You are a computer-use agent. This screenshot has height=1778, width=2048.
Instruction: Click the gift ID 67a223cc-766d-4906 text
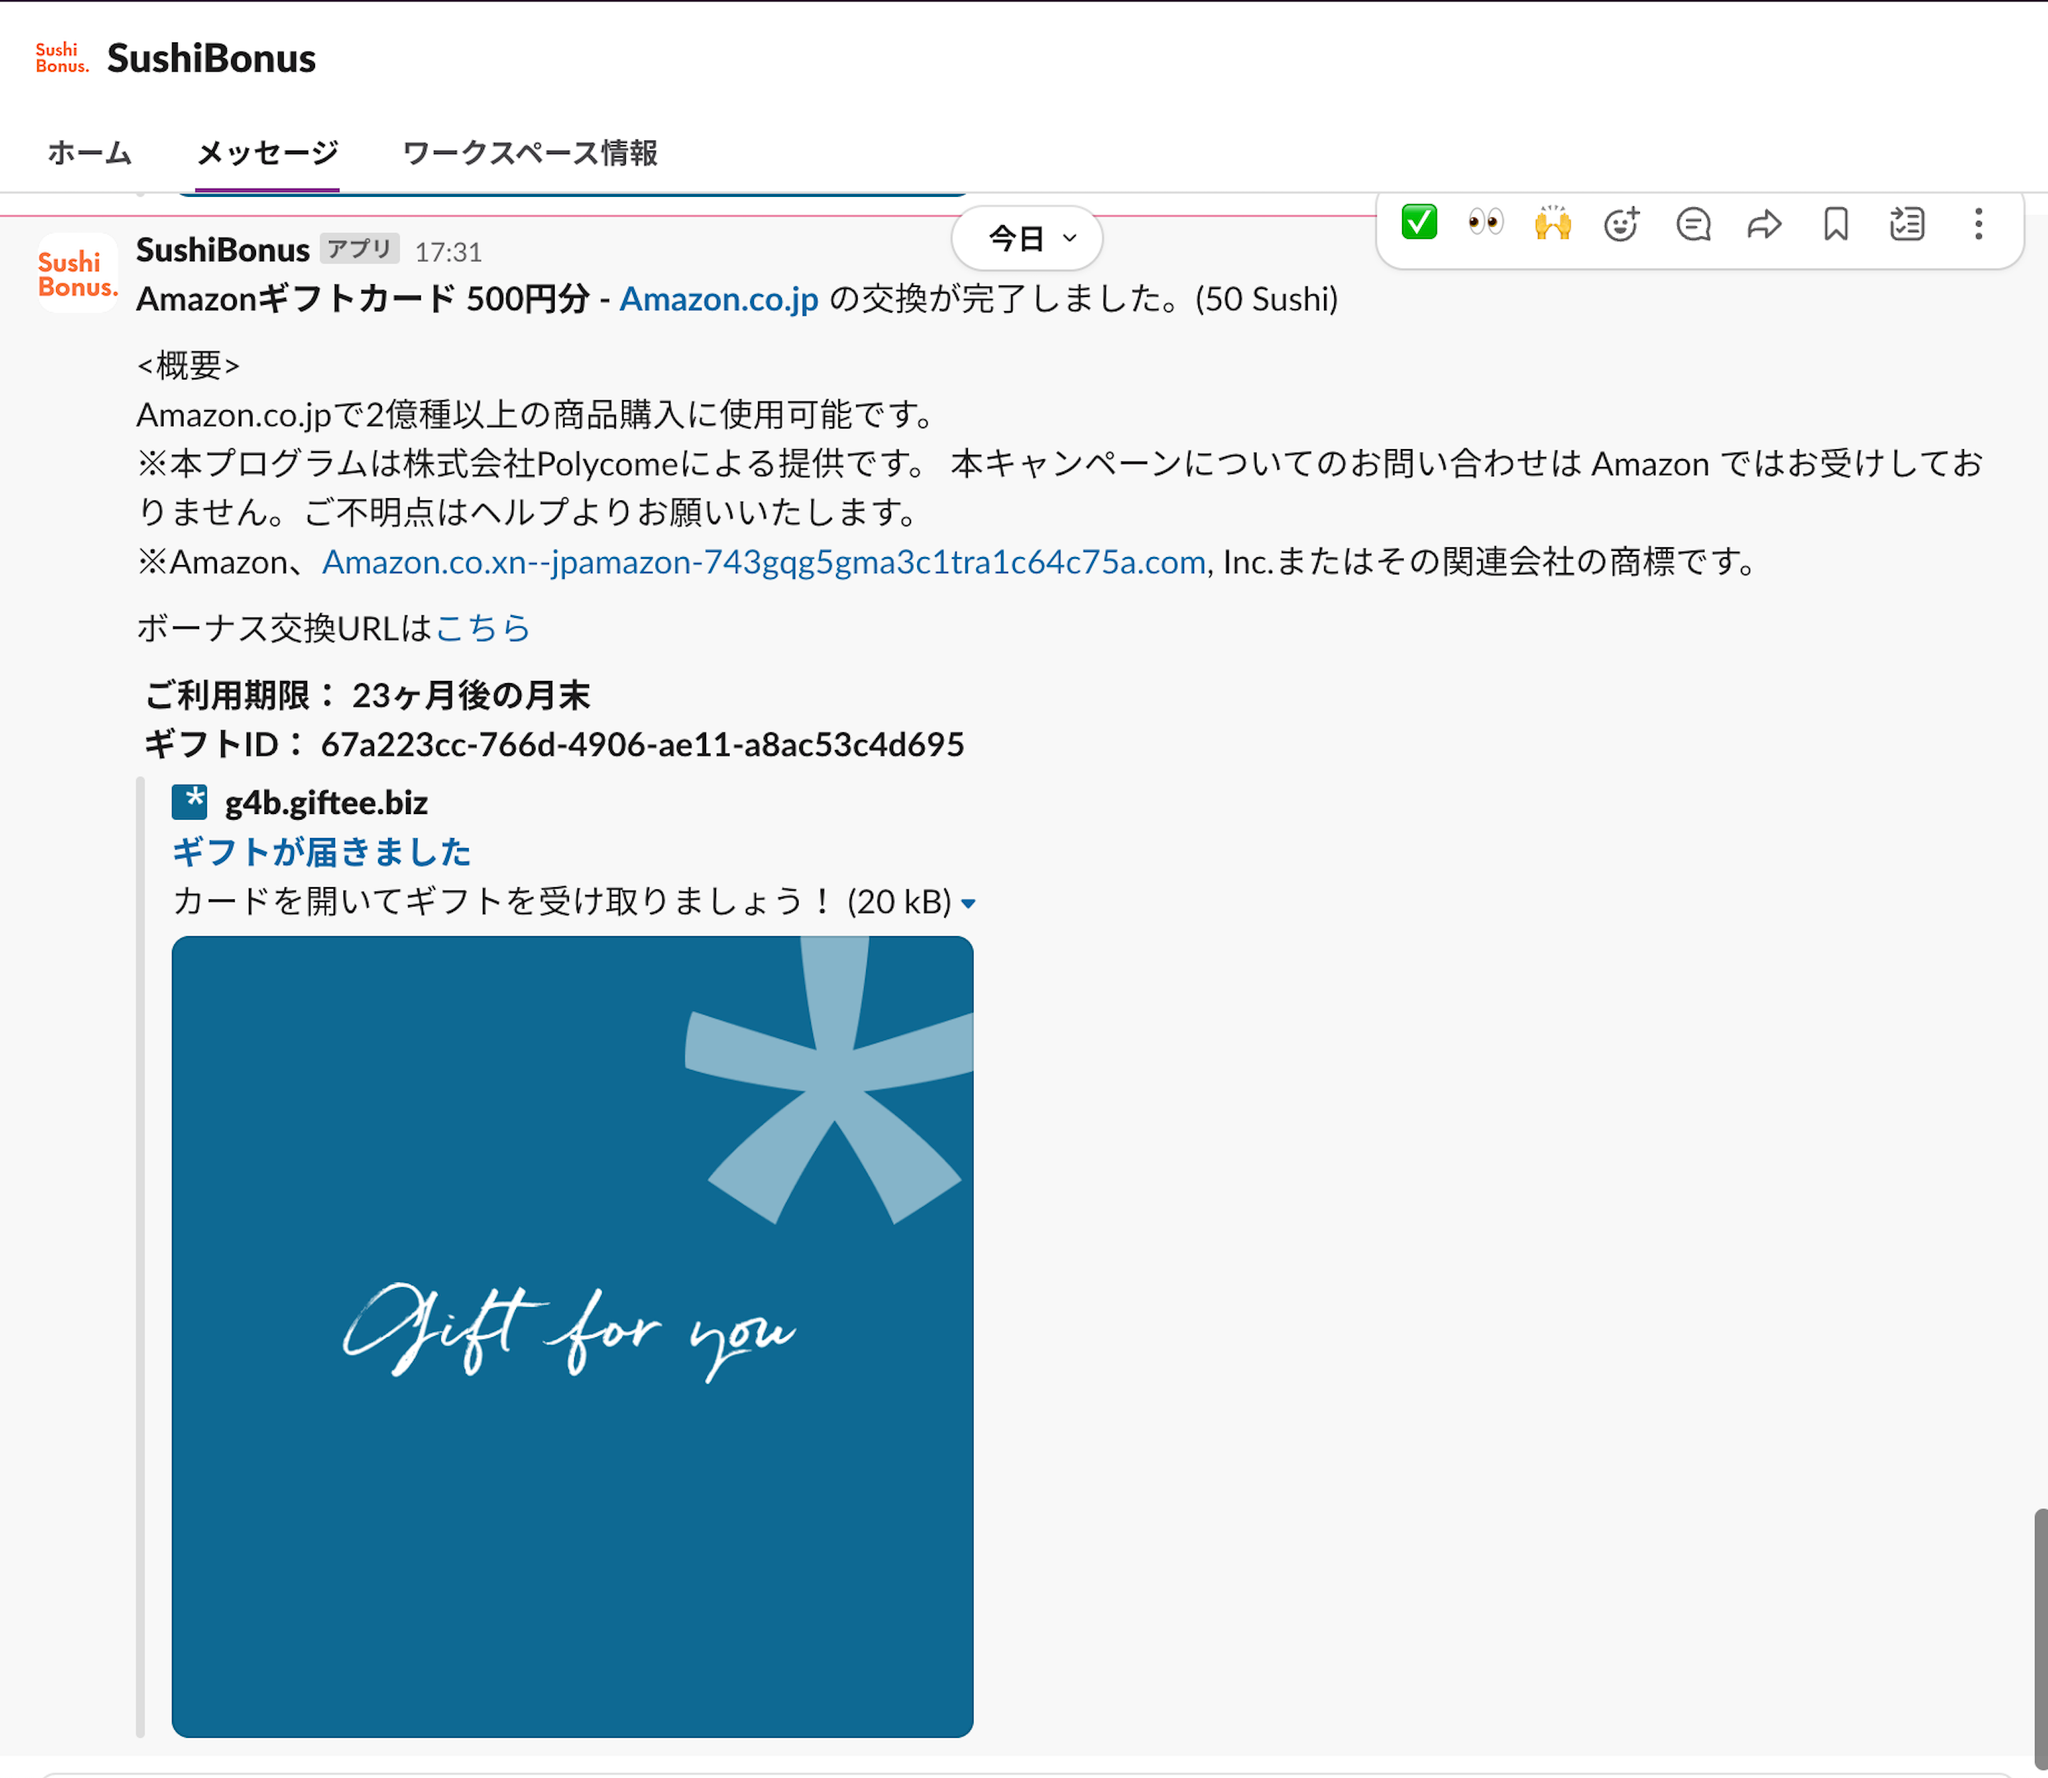click(642, 745)
